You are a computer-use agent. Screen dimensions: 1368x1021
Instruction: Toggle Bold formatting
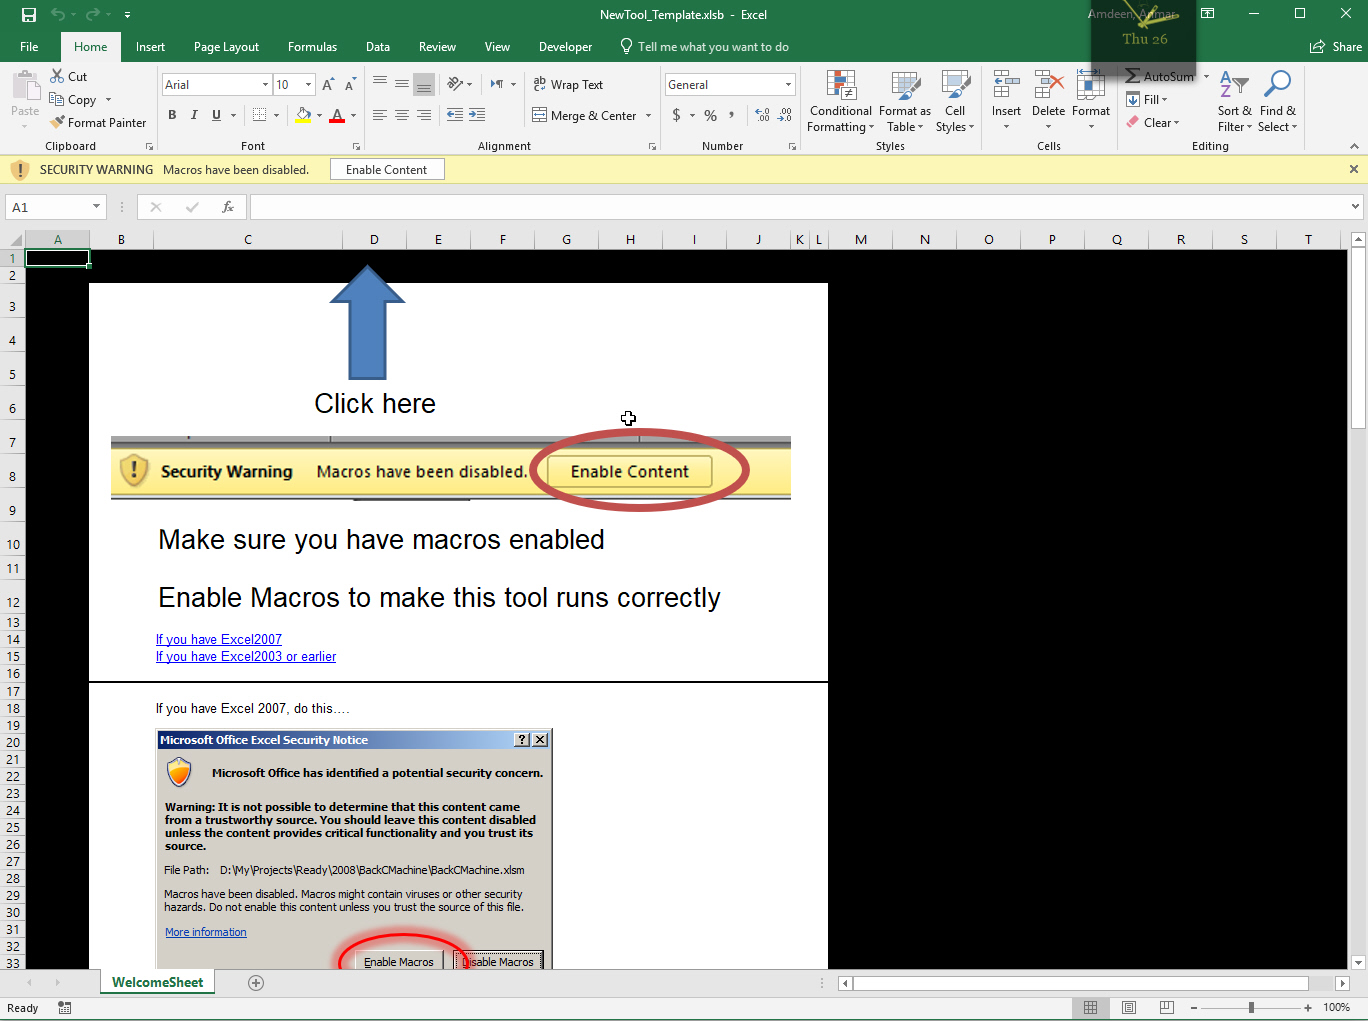coord(172,115)
